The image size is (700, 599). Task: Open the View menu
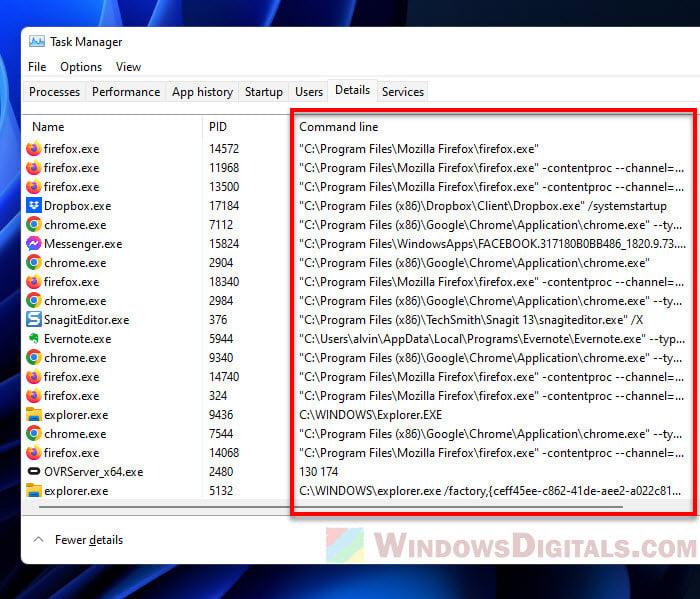pos(129,67)
